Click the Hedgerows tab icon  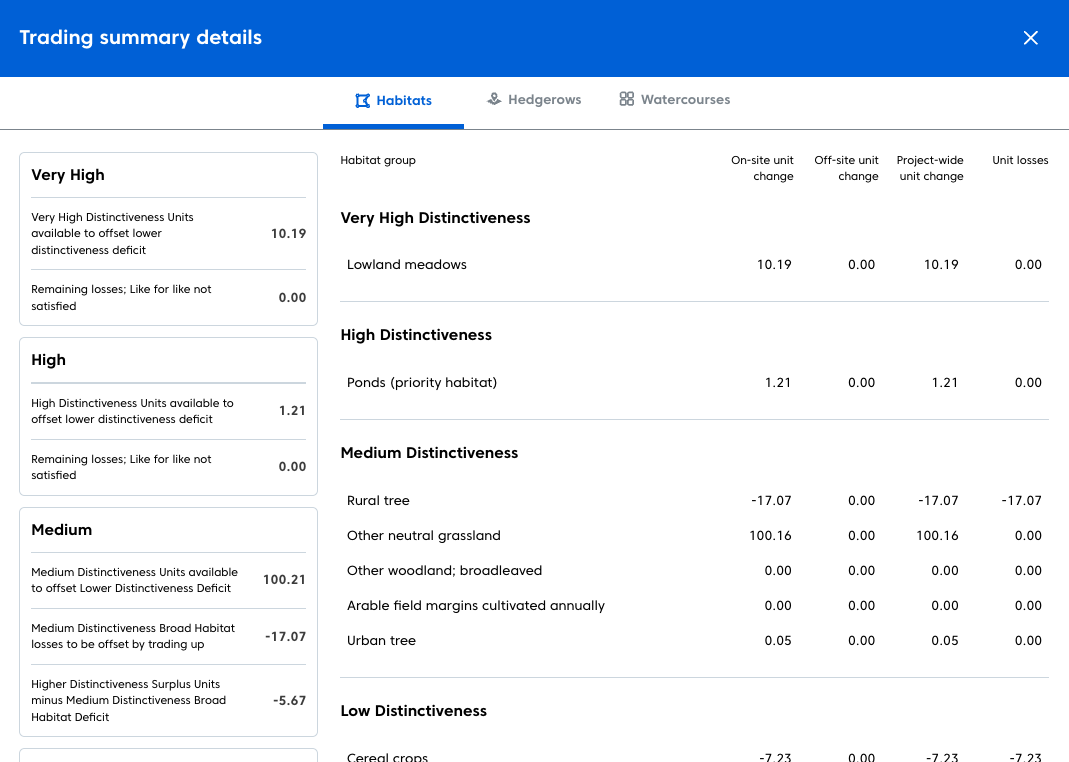click(x=494, y=100)
